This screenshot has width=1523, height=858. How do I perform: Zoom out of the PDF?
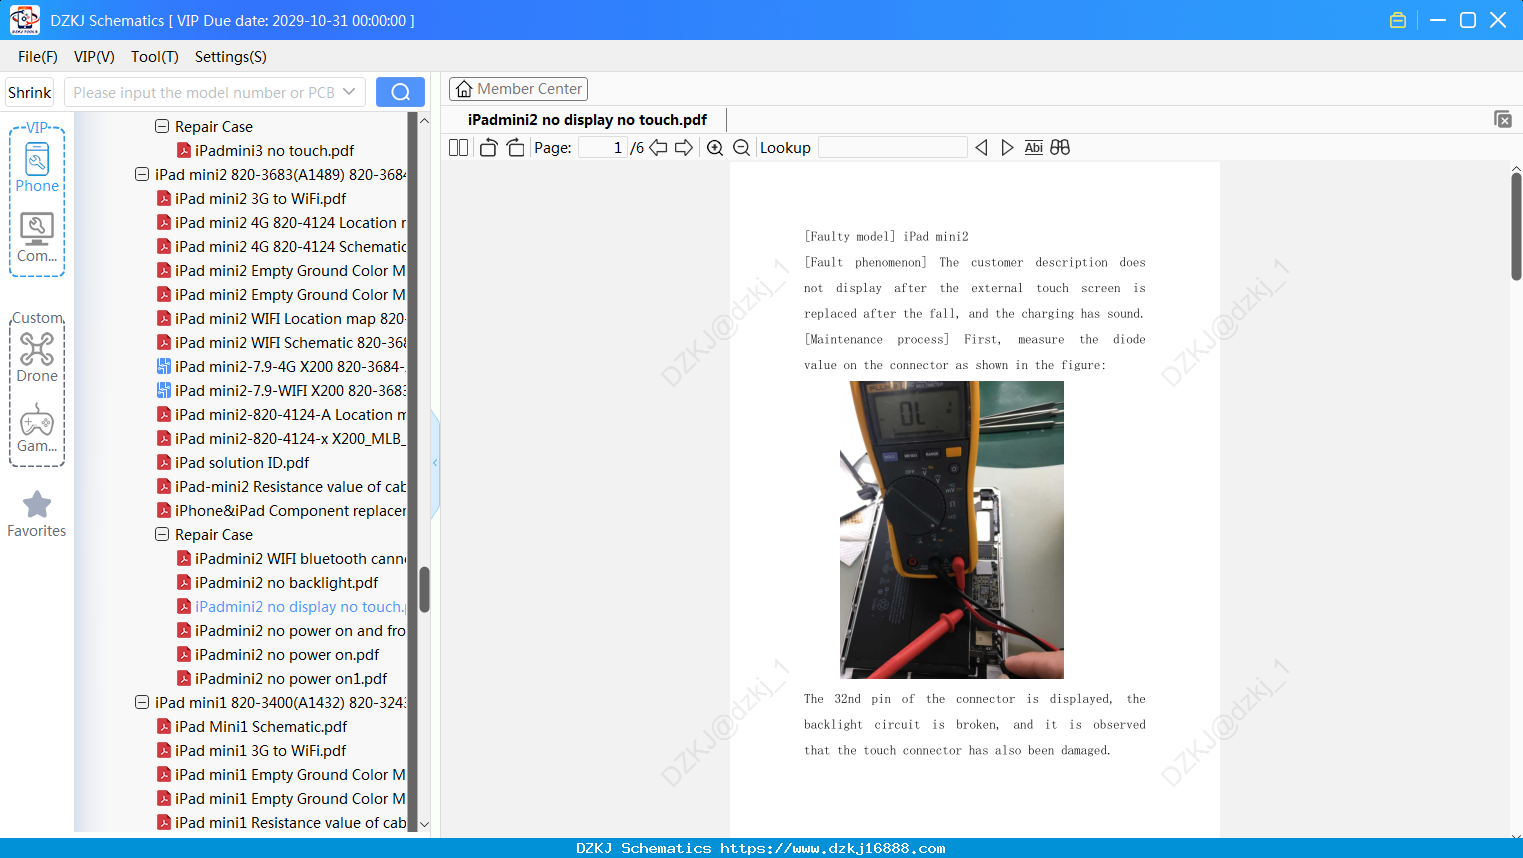[x=741, y=148]
